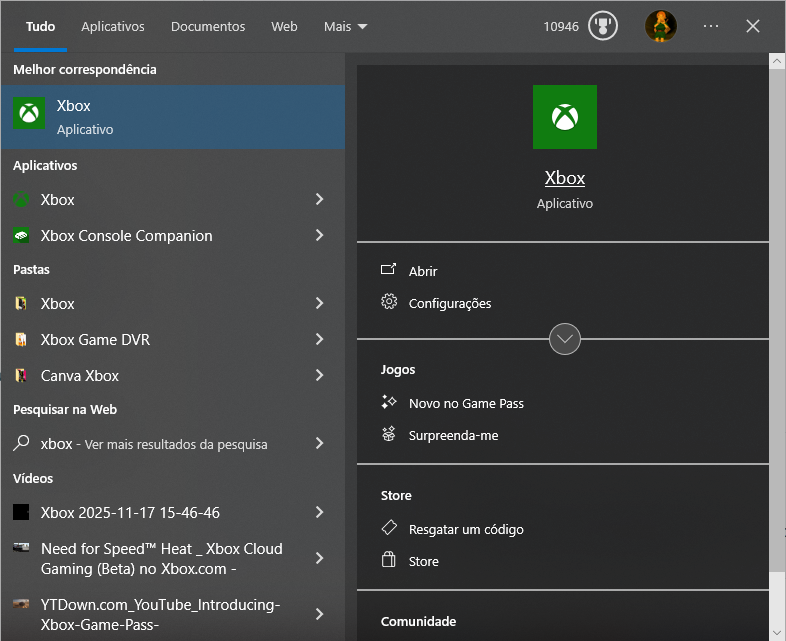
Task: Open the user profile avatar
Action: pyautogui.click(x=660, y=26)
